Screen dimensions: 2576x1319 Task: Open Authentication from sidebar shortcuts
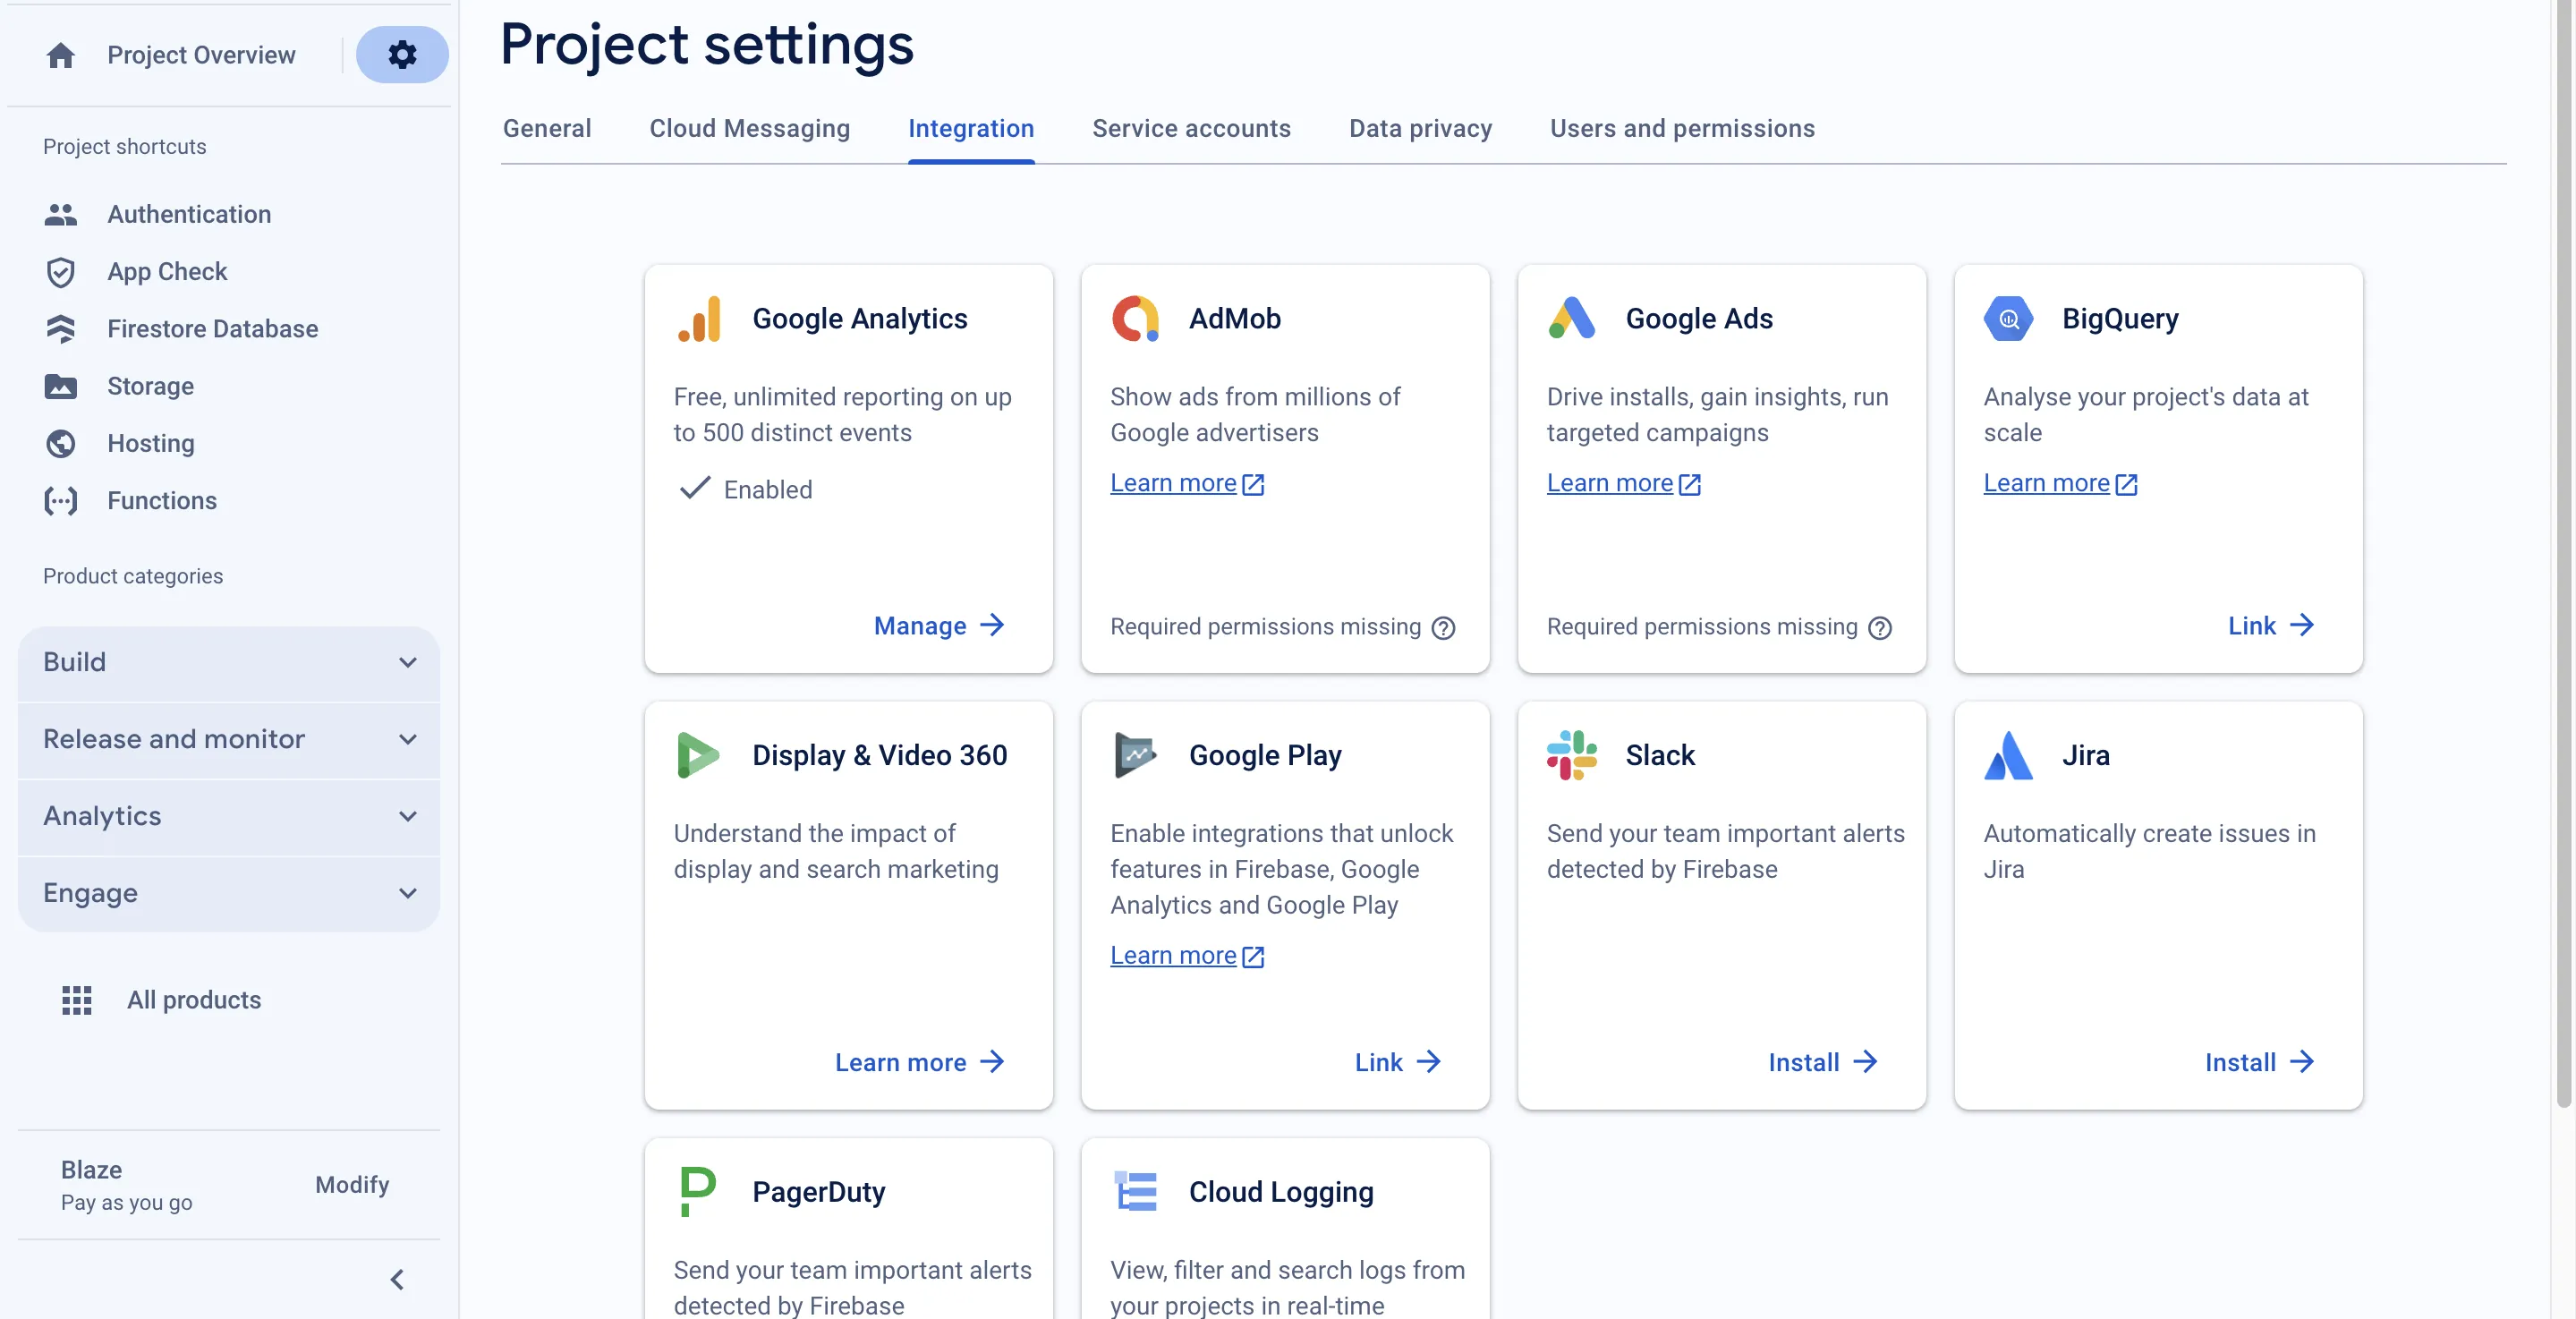pyautogui.click(x=189, y=214)
